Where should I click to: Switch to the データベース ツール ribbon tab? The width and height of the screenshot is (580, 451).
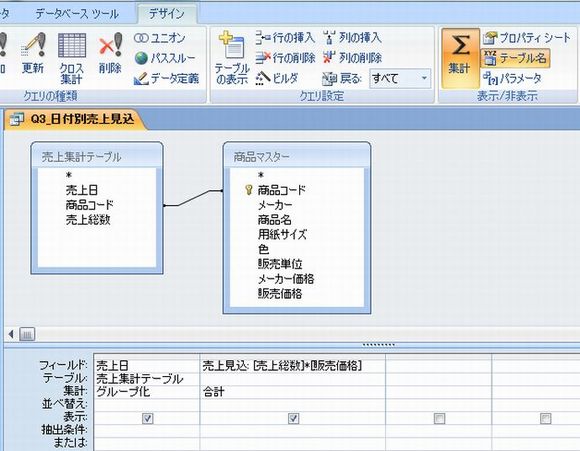coord(77,14)
